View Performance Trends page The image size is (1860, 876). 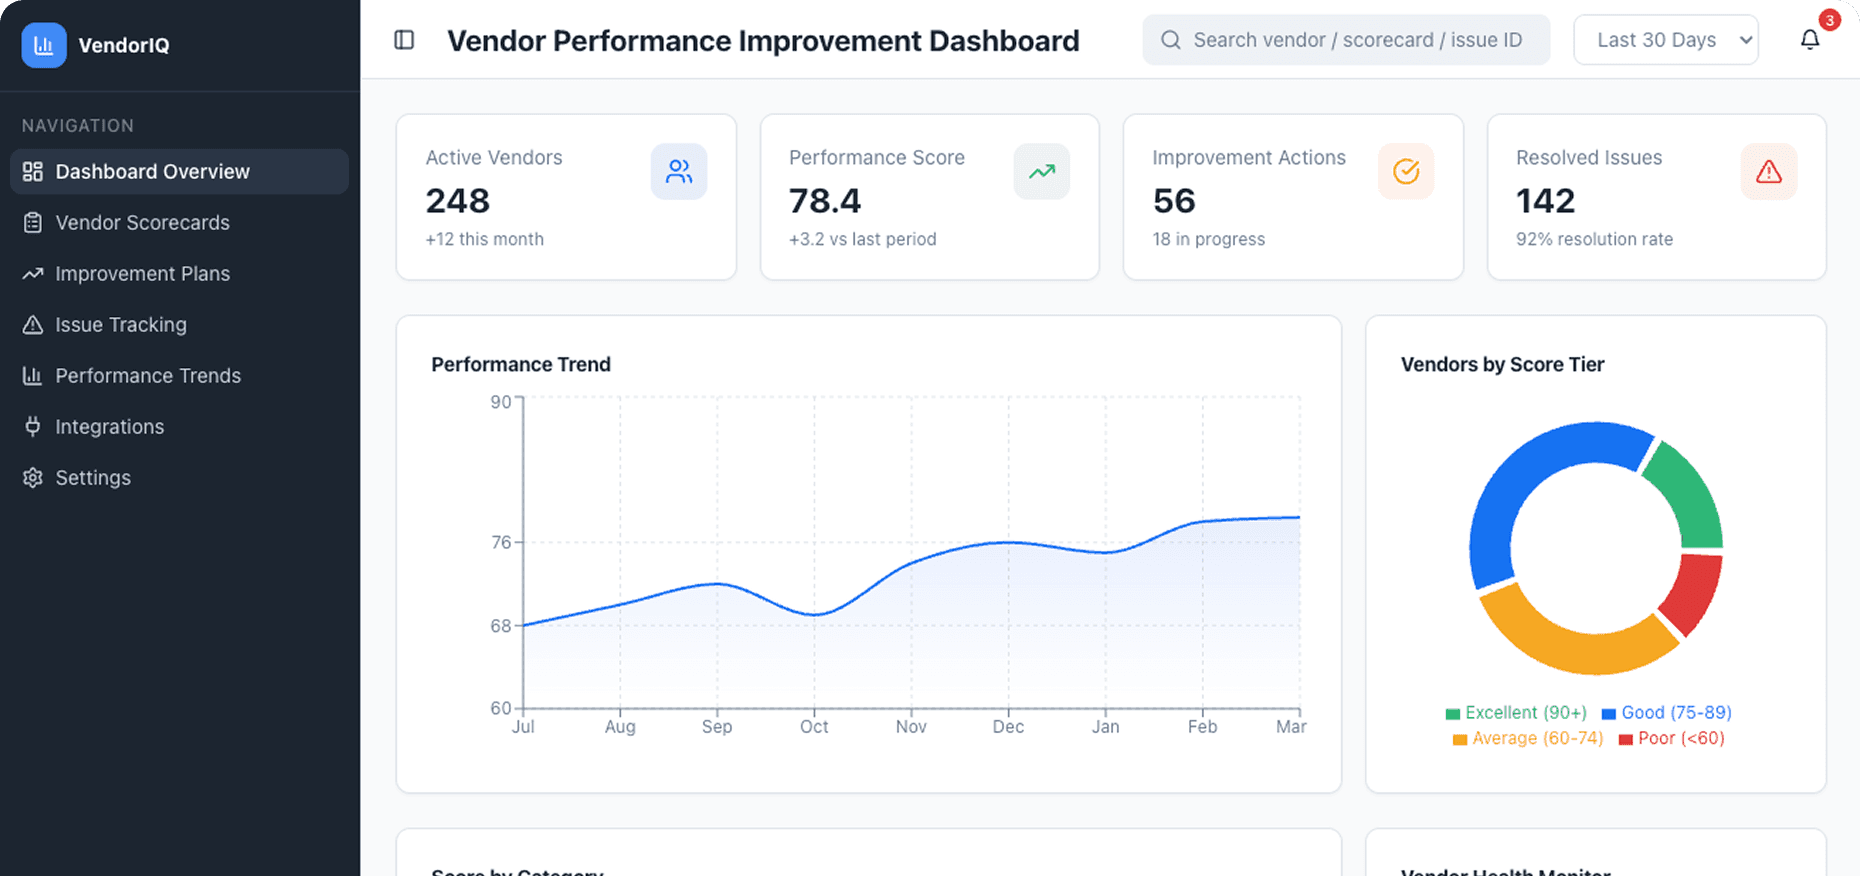click(179, 376)
